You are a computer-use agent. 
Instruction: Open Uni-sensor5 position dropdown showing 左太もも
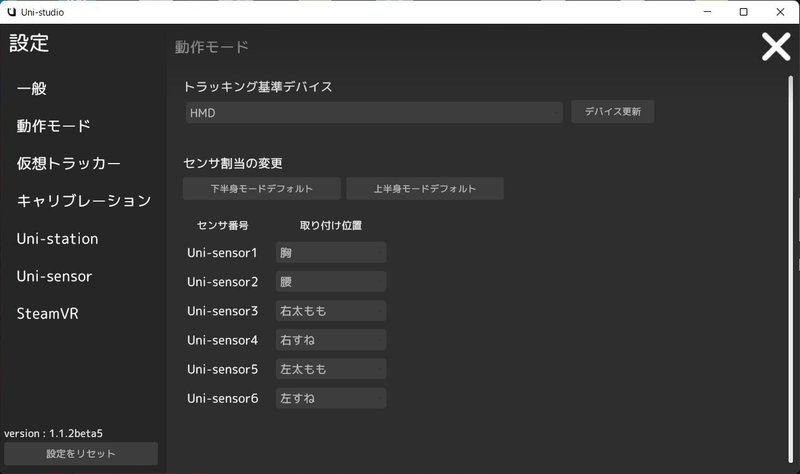tap(331, 369)
